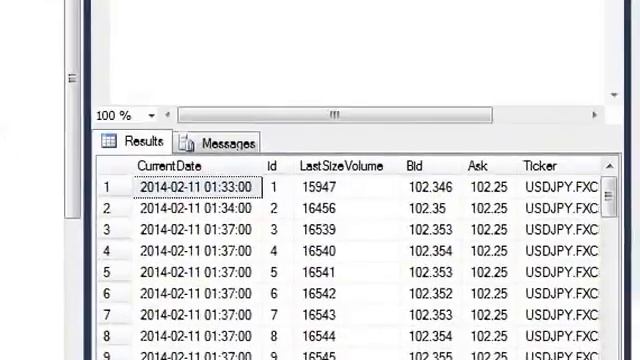Select the CurrentDate column header
Screen dimensions: 640x360
point(169,166)
